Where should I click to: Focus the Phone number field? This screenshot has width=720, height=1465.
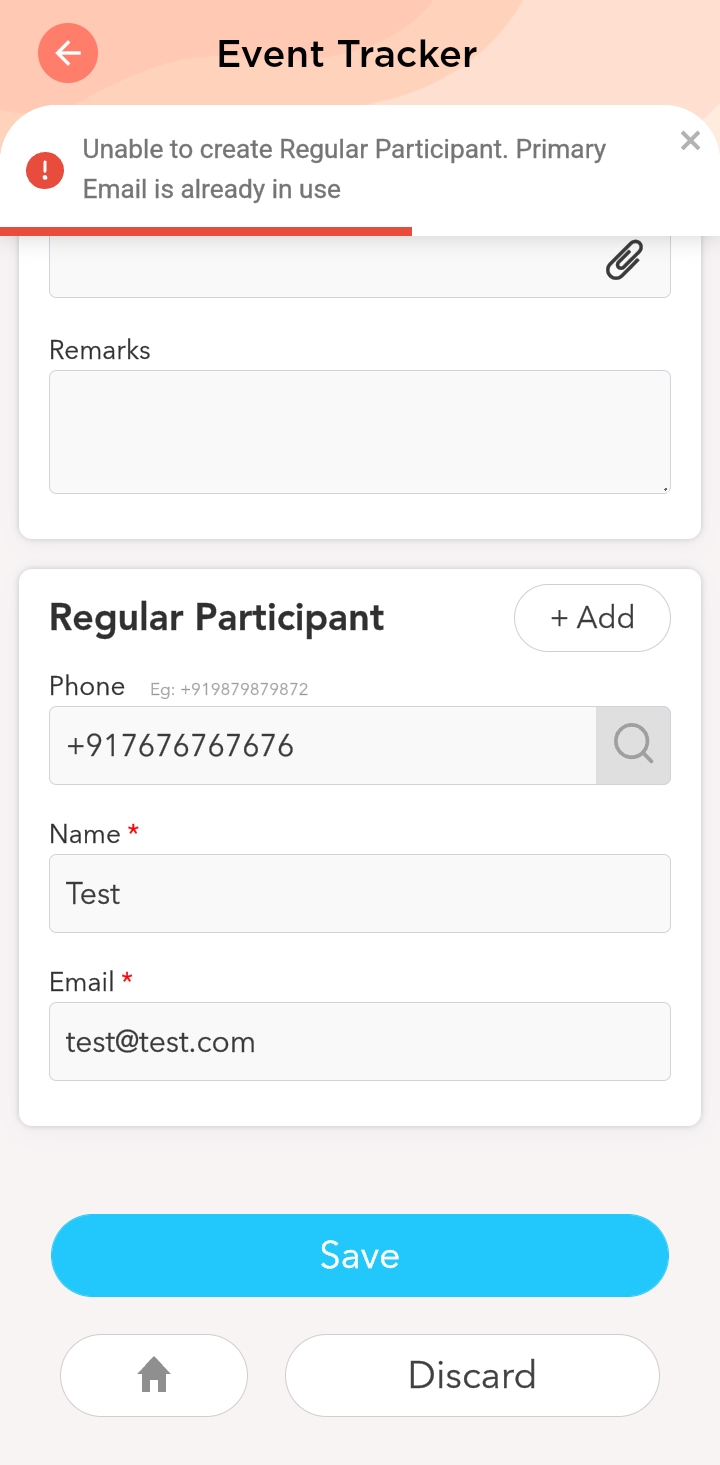pos(322,745)
